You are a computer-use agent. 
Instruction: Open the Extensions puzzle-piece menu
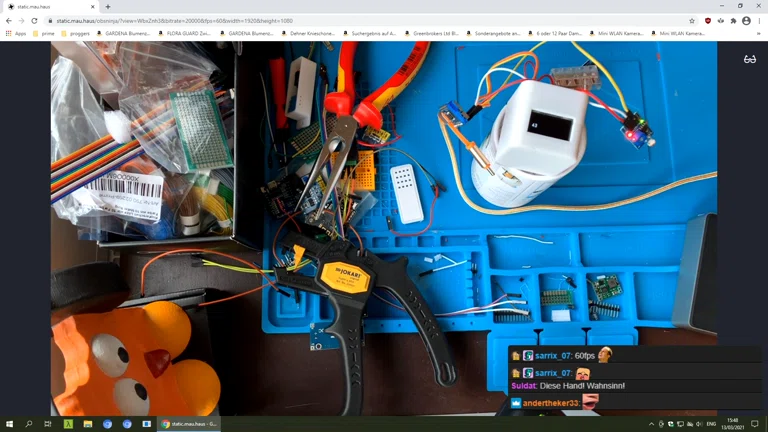[x=733, y=20]
